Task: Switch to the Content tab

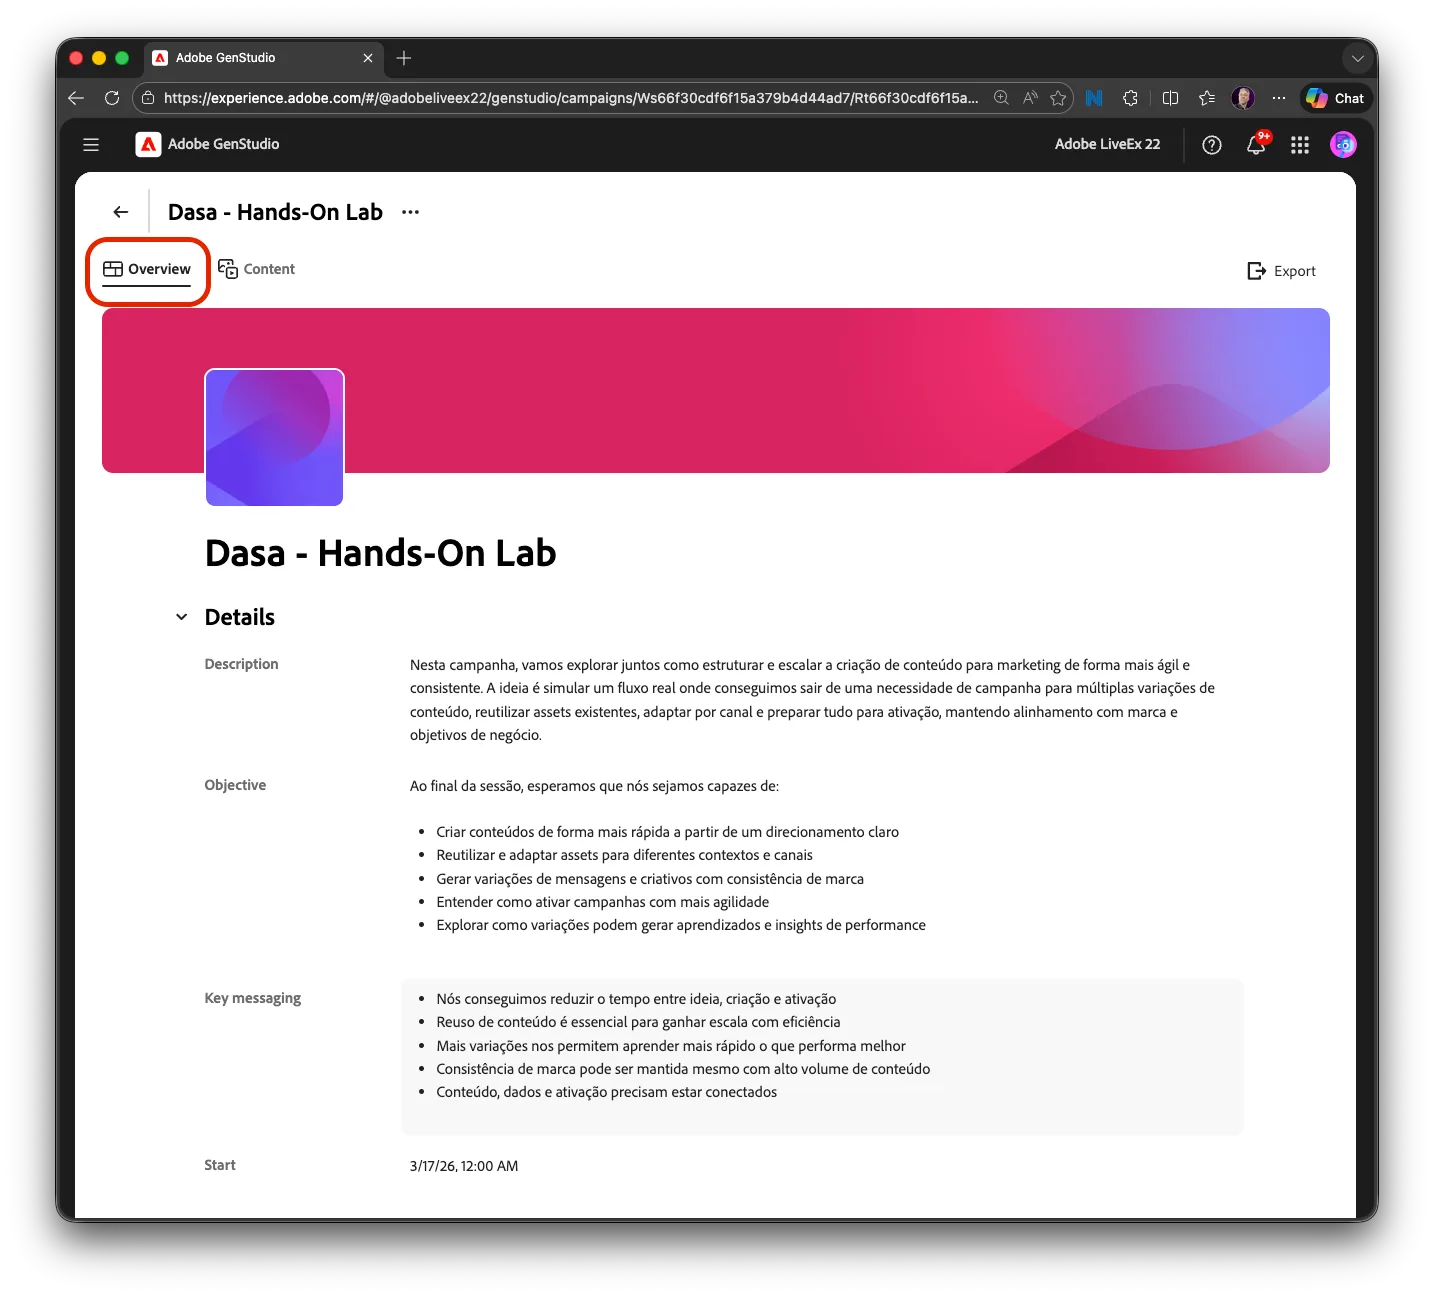Action: (257, 269)
